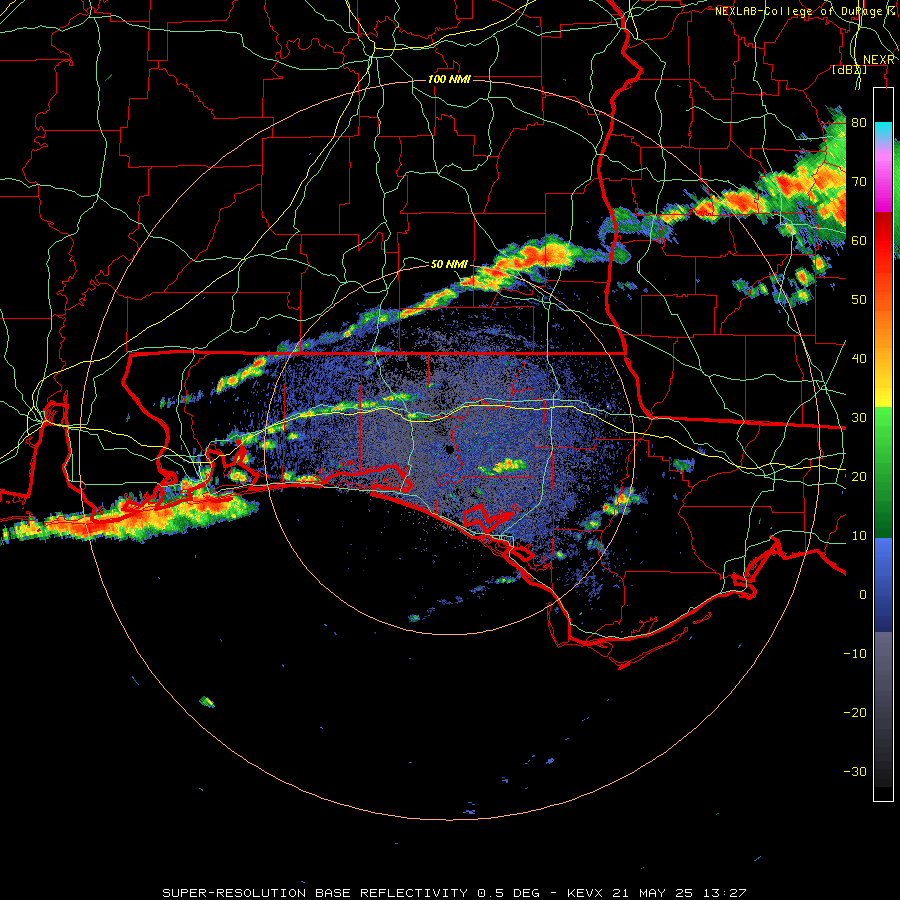
Task: Click the 70 value on the dBZ scale
Action: click(859, 182)
